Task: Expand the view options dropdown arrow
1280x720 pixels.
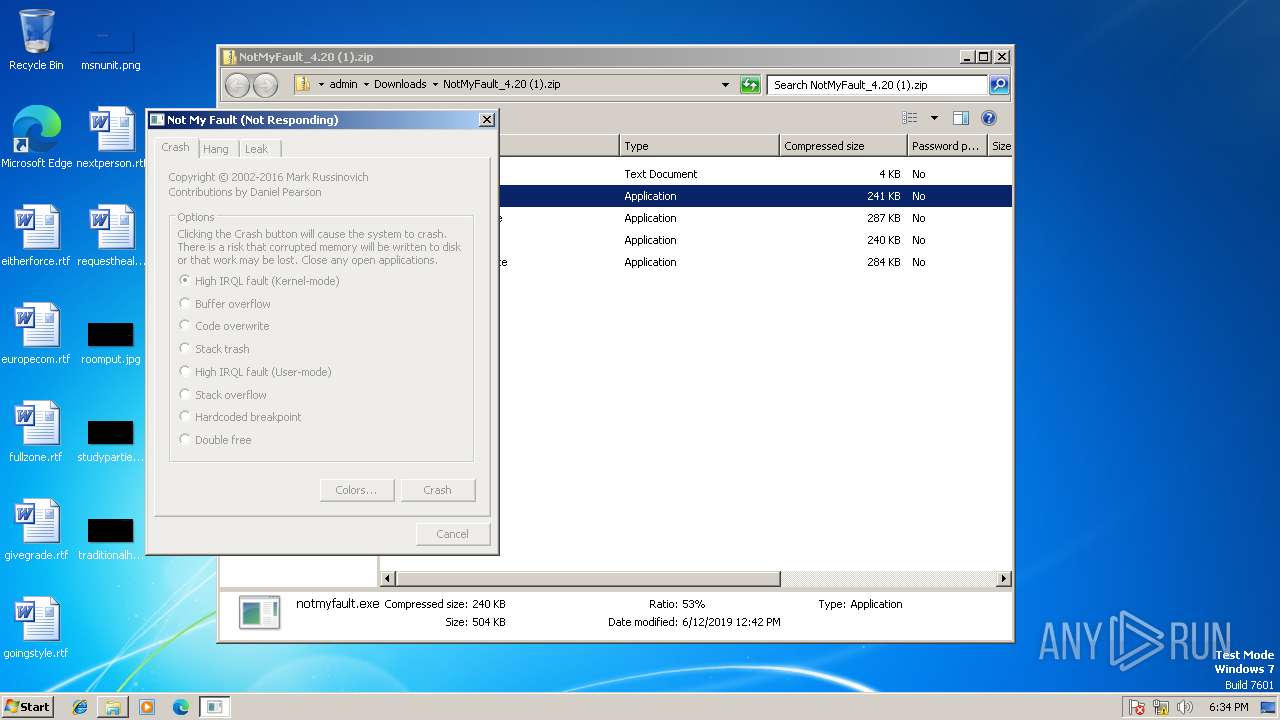Action: pos(934,118)
